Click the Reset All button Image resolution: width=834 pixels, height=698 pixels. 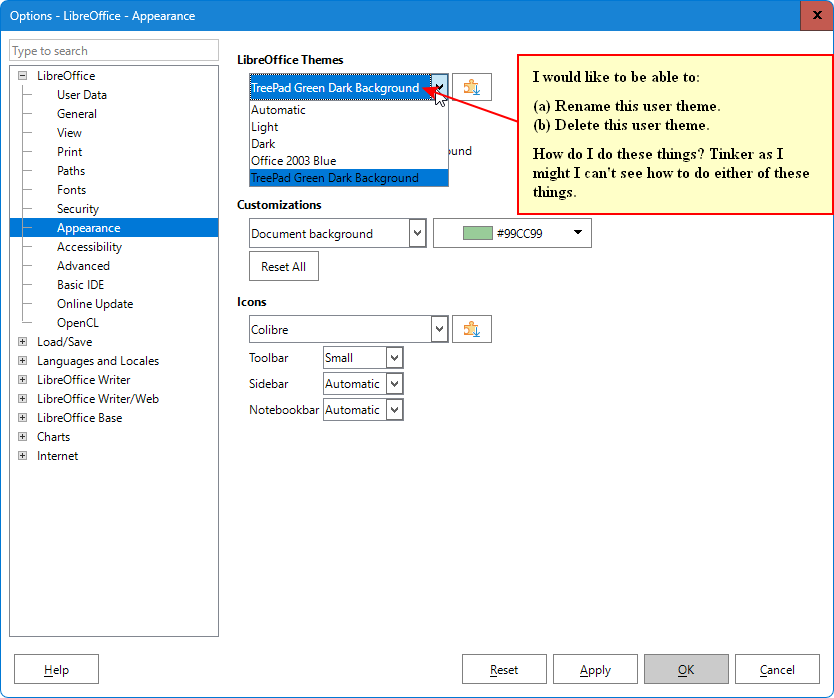(284, 267)
